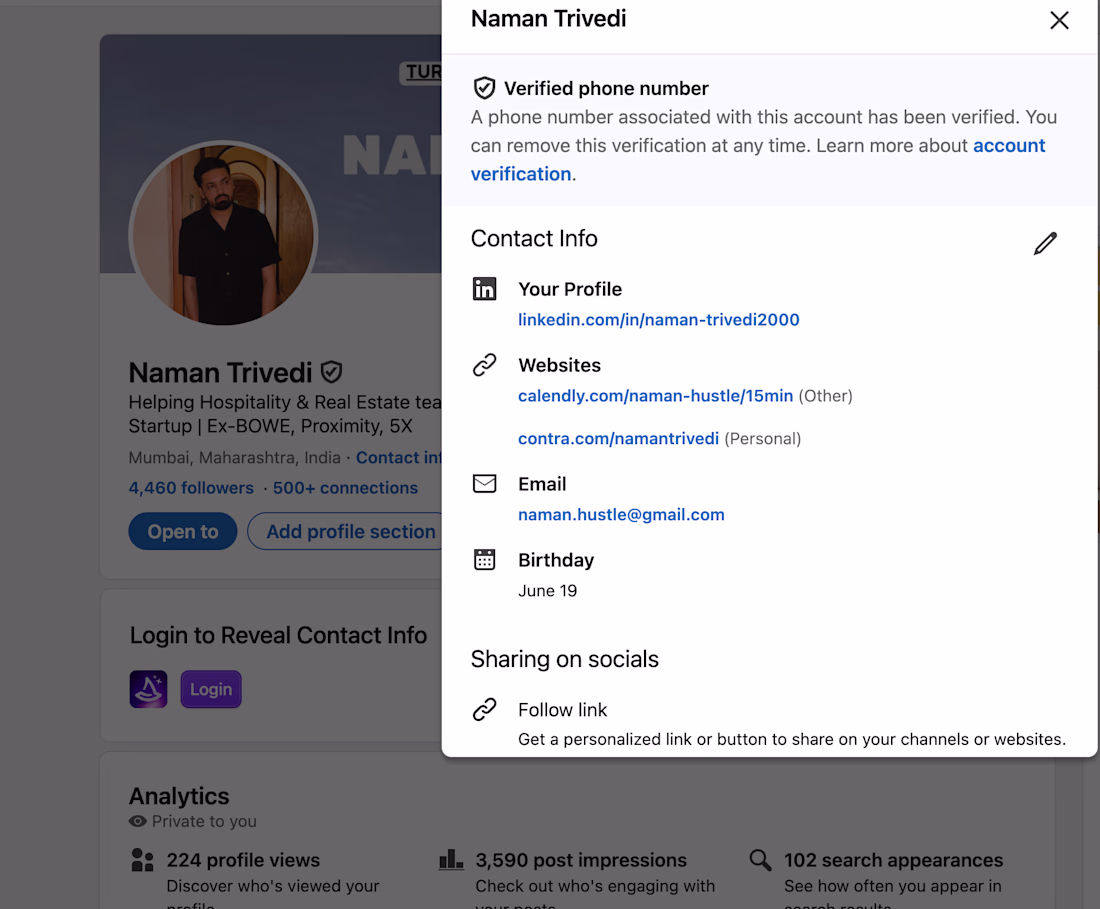1100x909 pixels.
Task: View the 4,460 followers list
Action: [191, 488]
